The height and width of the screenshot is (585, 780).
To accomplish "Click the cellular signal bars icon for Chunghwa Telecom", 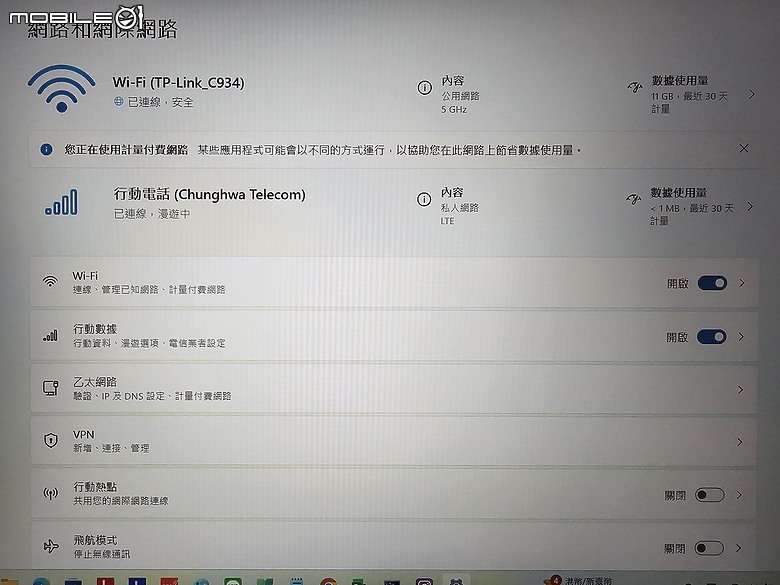I will coord(62,202).
